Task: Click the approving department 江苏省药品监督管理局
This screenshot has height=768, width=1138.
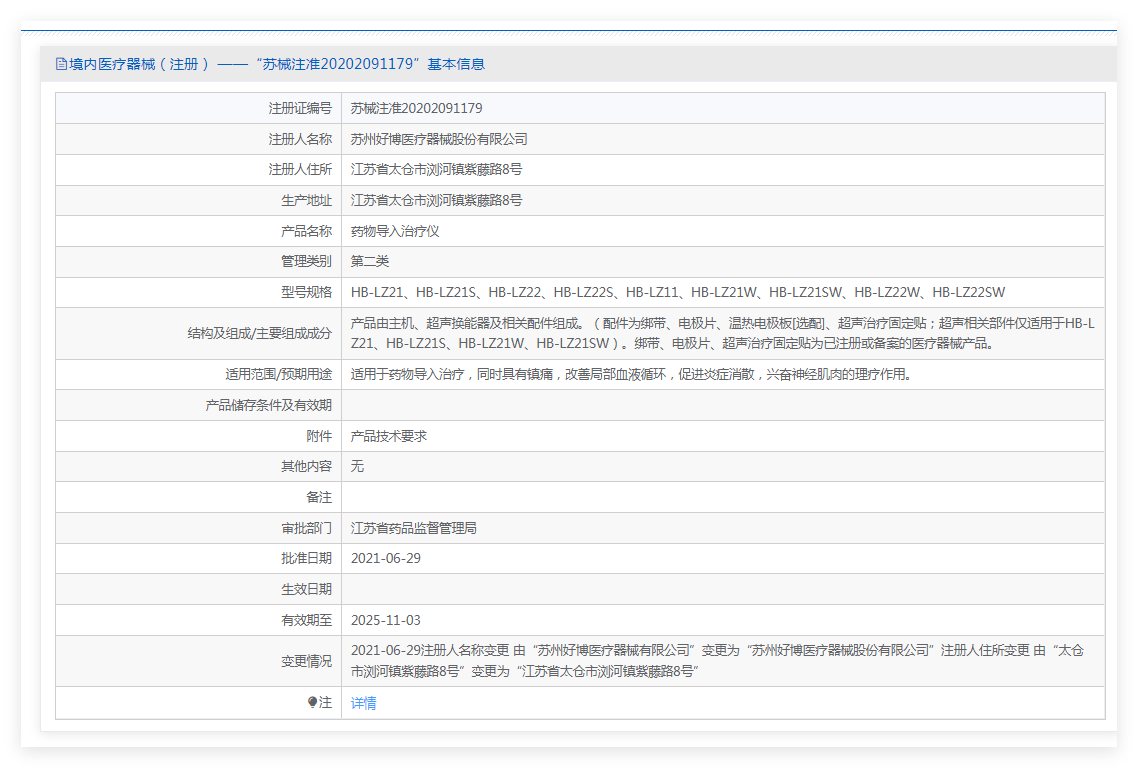Action: pyautogui.click(x=414, y=528)
